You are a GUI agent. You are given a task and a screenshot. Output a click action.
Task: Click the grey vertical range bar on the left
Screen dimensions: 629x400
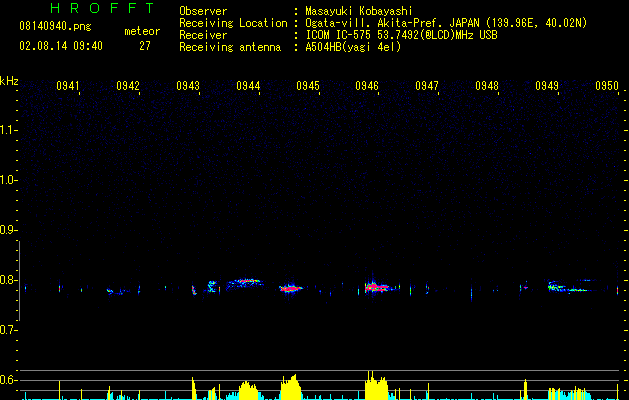(19, 280)
